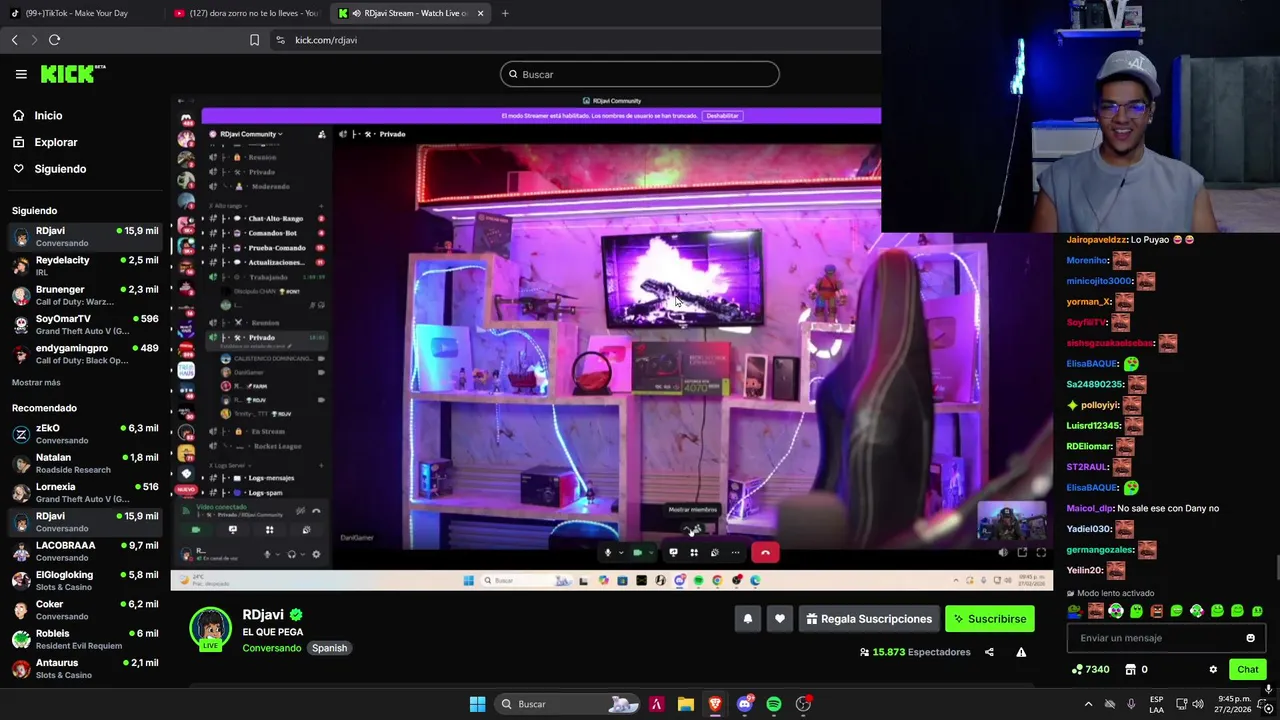Screen dimensions: 1280x720
Task: Open Spotify from the Windows taskbar
Action: tap(774, 704)
